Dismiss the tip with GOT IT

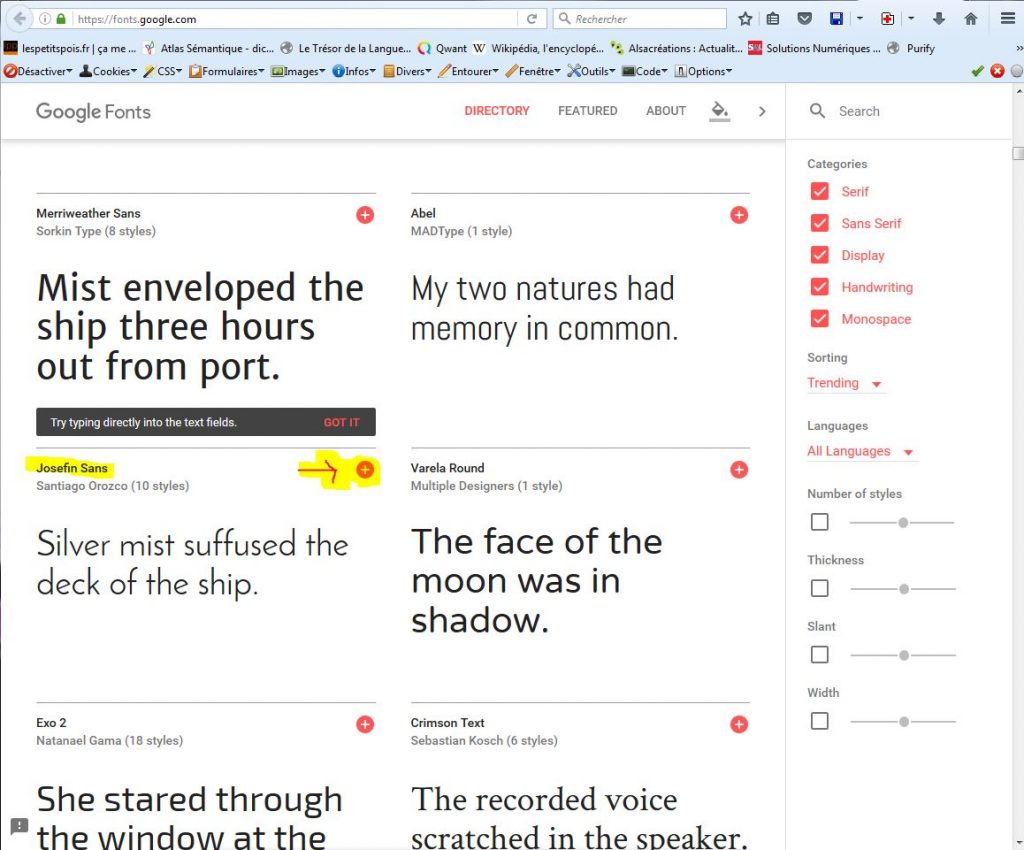(341, 423)
